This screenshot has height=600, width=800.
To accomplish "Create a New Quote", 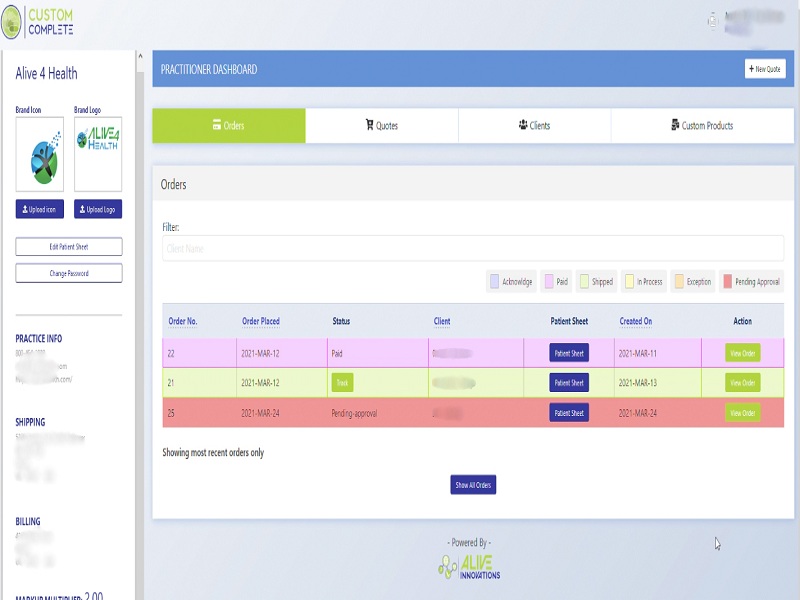I will pyautogui.click(x=765, y=69).
